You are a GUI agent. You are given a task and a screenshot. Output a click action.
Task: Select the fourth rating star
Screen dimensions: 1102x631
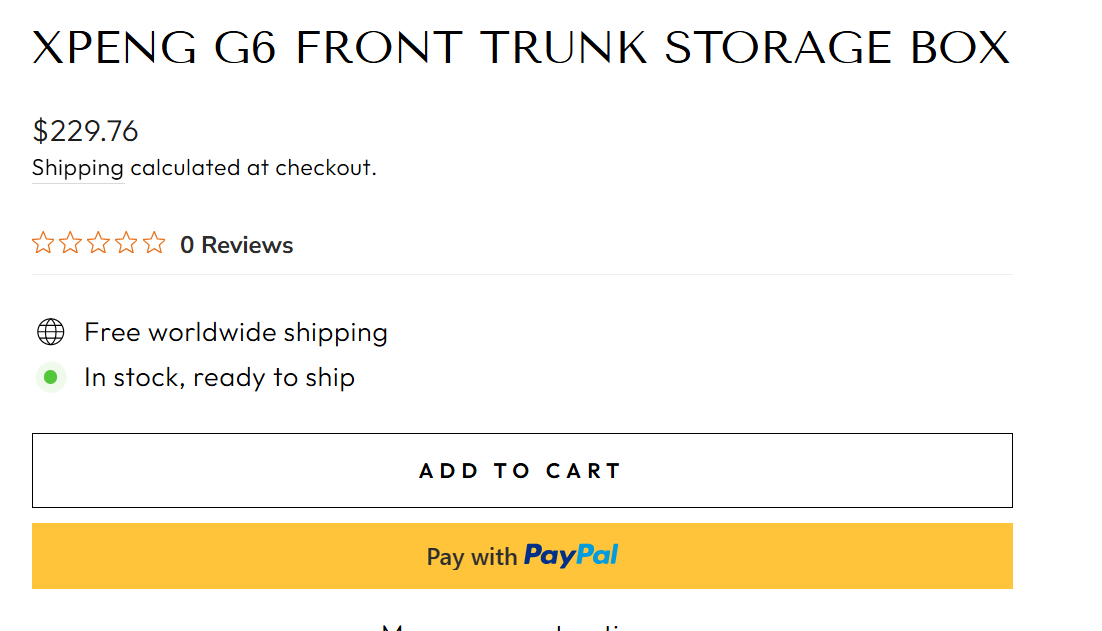coord(126,243)
